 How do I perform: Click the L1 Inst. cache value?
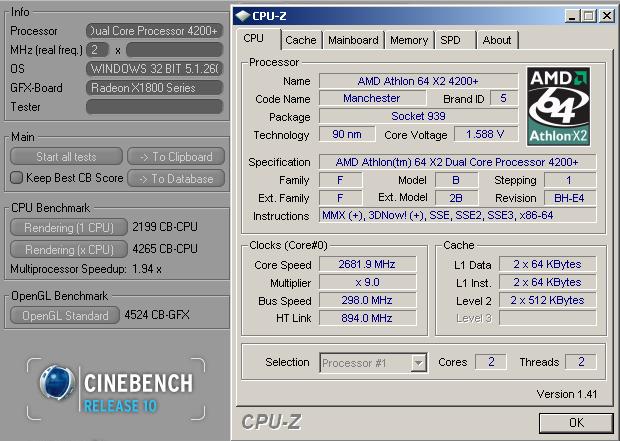[548, 282]
